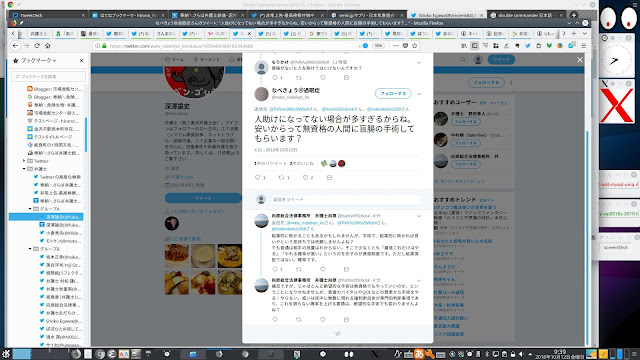Close the tweet overlay with the X
This screenshot has width=640, height=360.
click(x=580, y=60)
